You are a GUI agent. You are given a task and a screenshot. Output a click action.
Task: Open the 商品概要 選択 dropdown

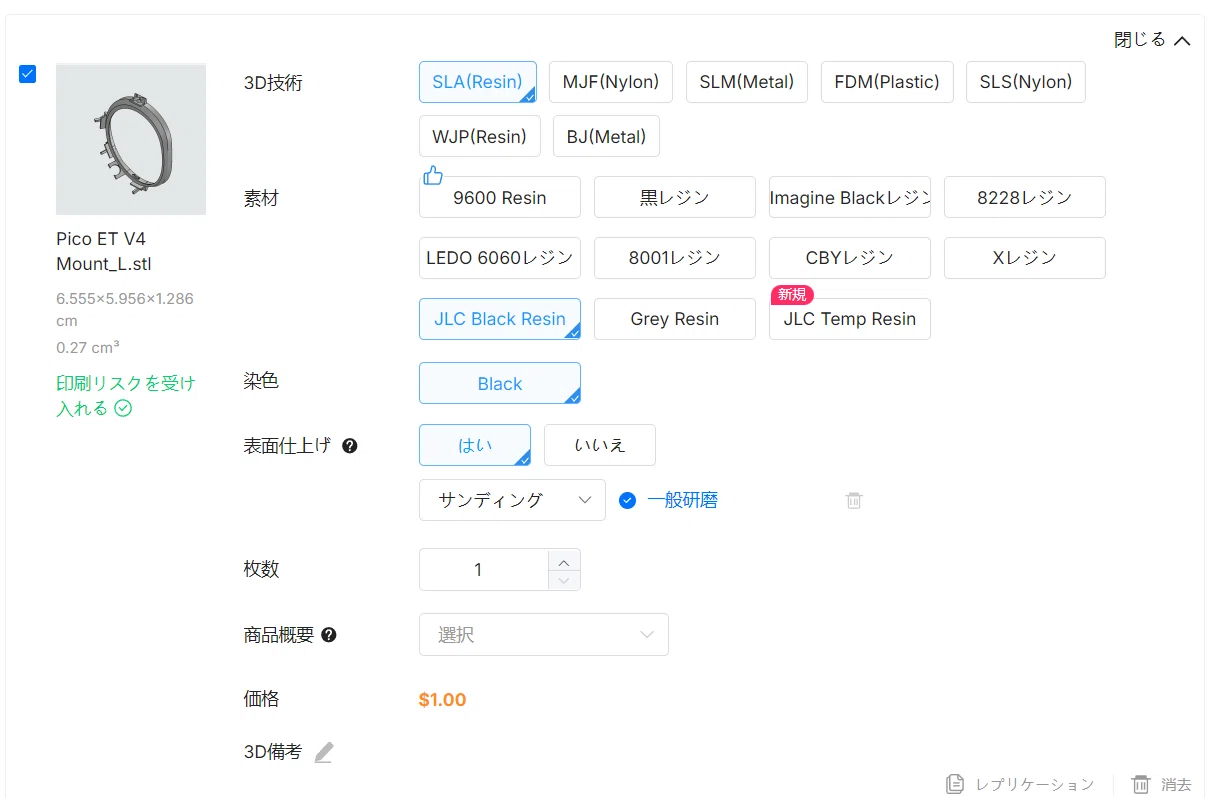544,635
